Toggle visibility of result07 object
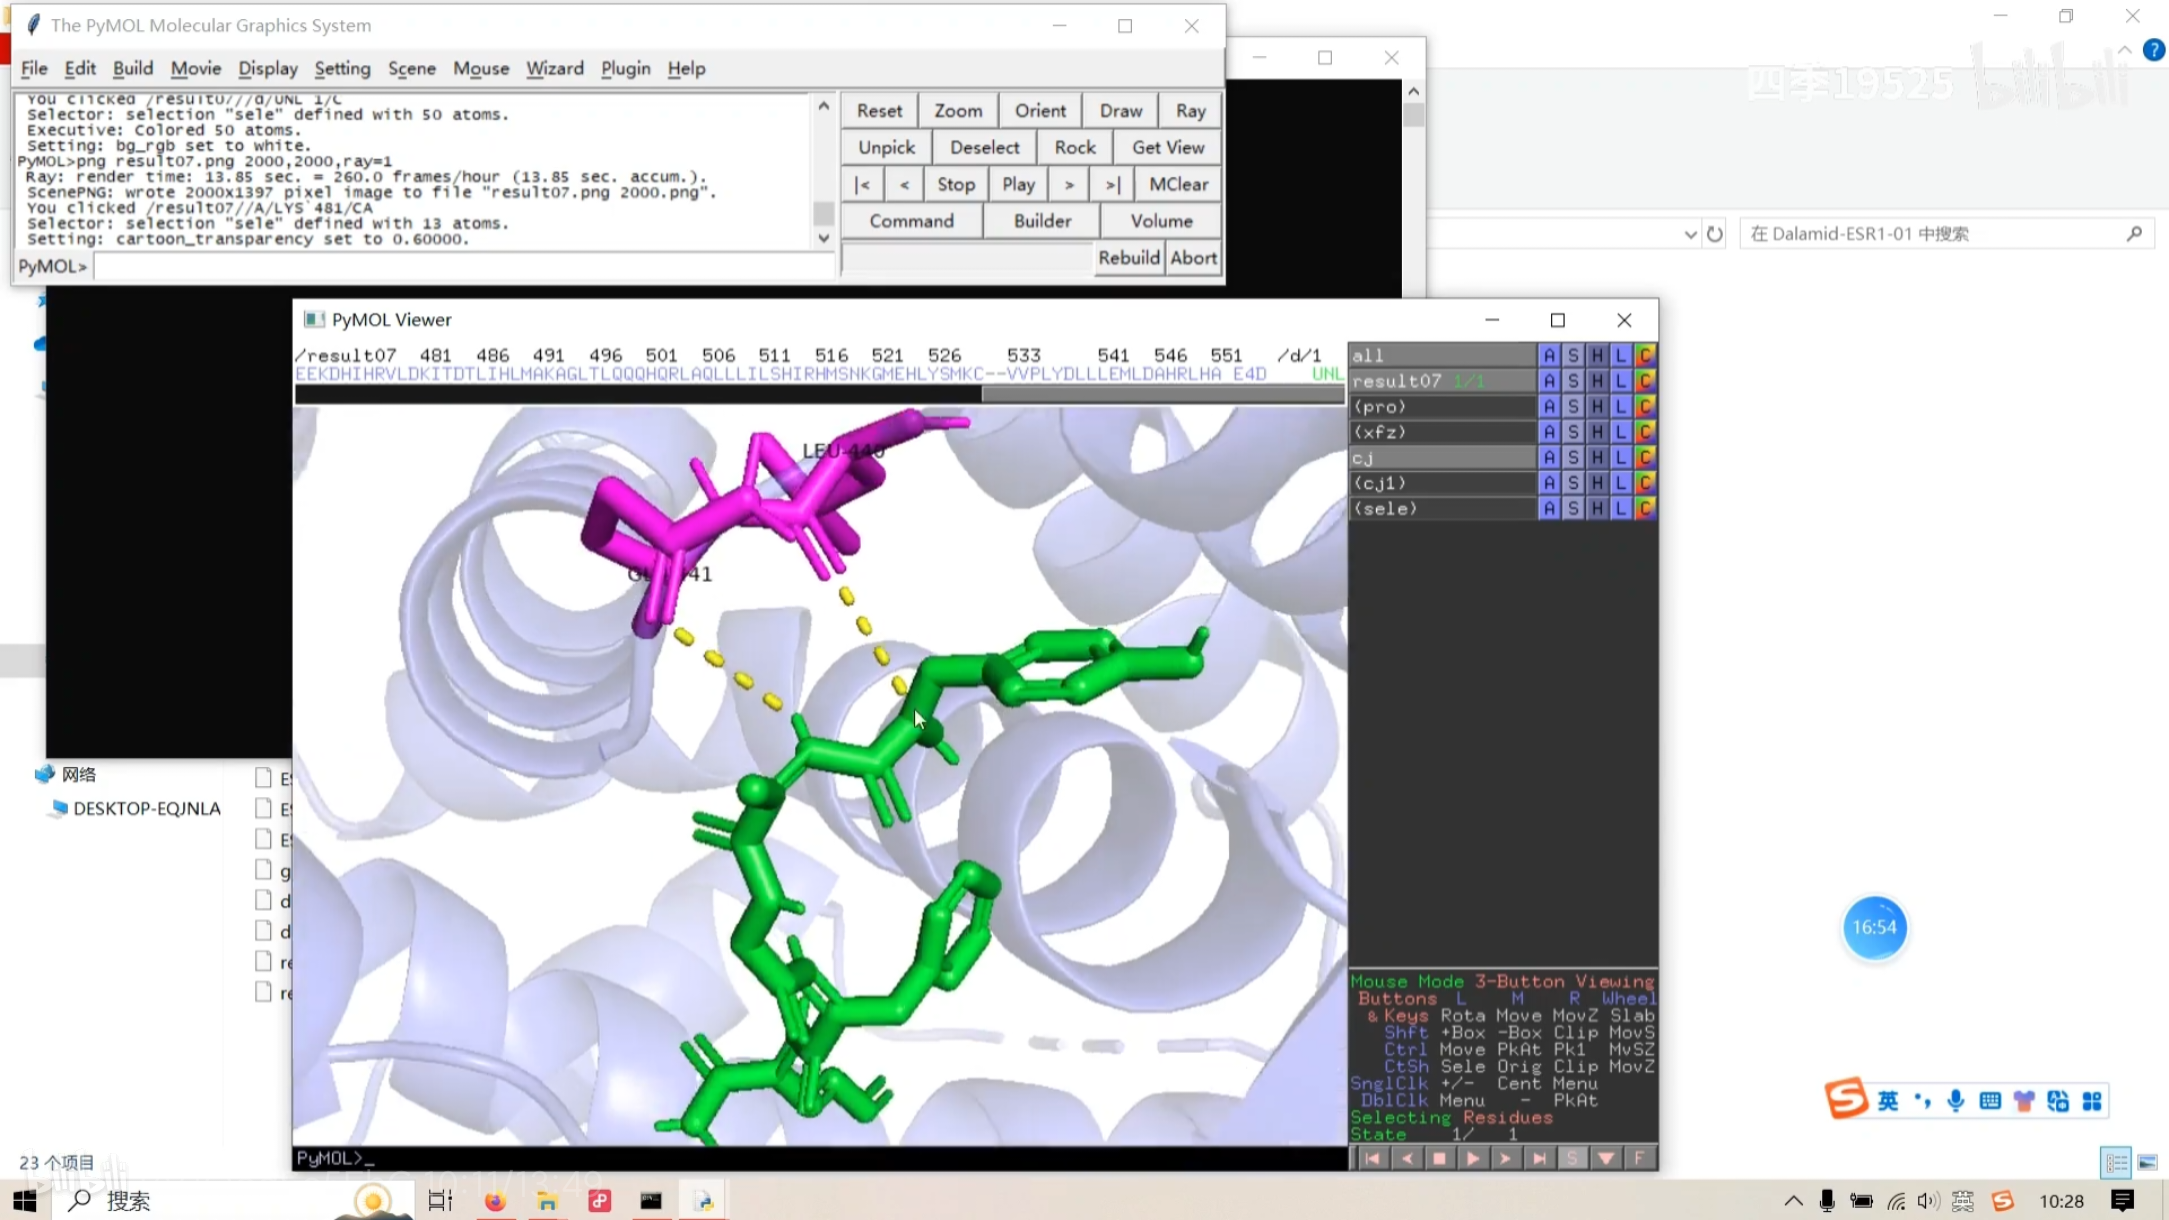2169x1220 pixels. point(1441,381)
